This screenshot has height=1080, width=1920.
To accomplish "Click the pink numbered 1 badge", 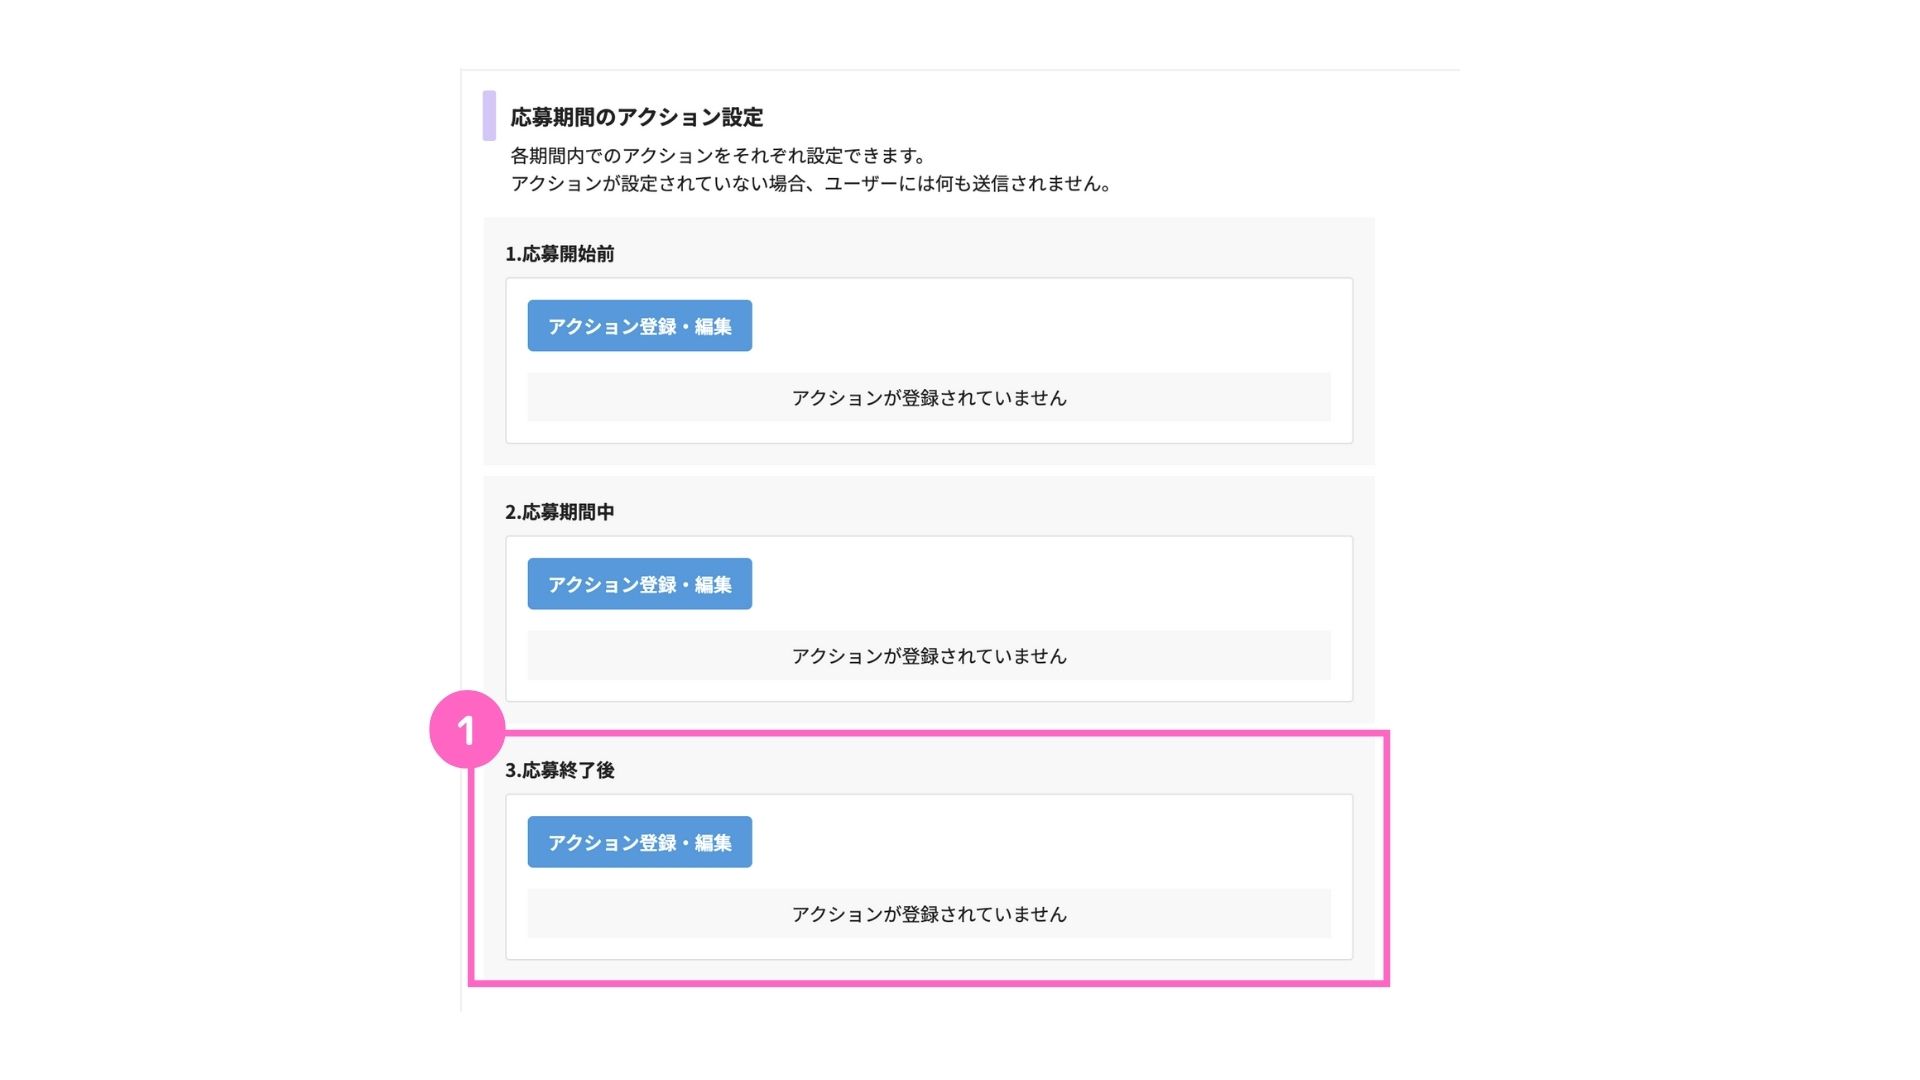I will [x=466, y=729].
